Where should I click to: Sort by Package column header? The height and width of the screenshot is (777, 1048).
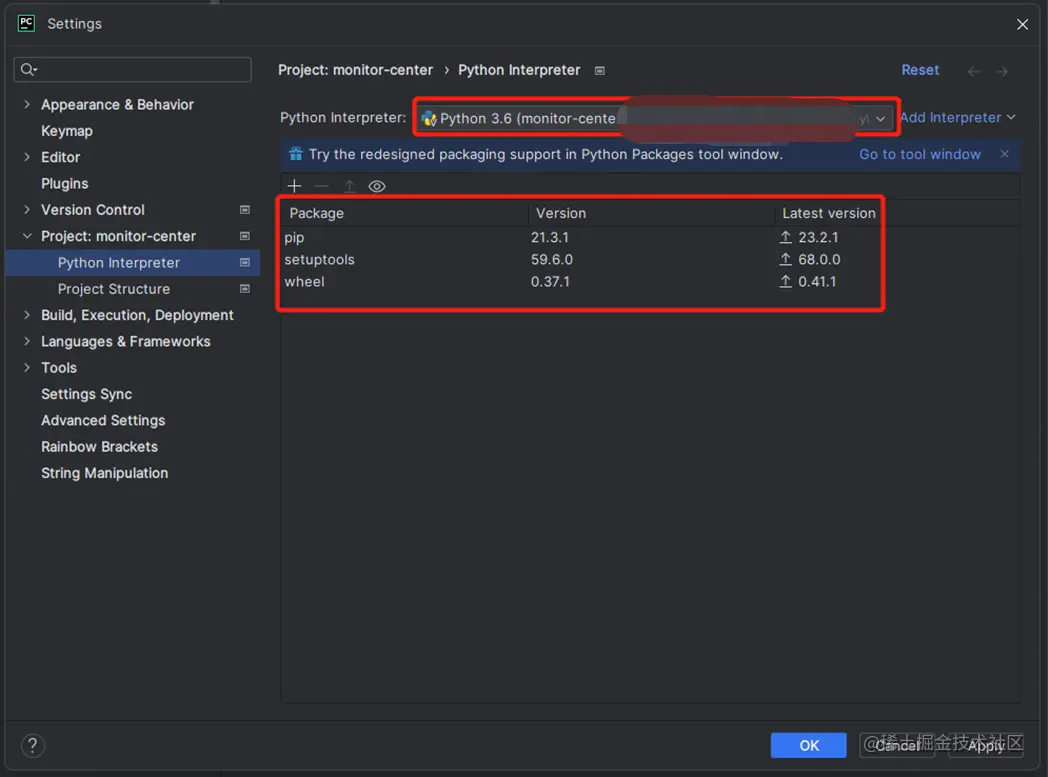pyautogui.click(x=405, y=213)
